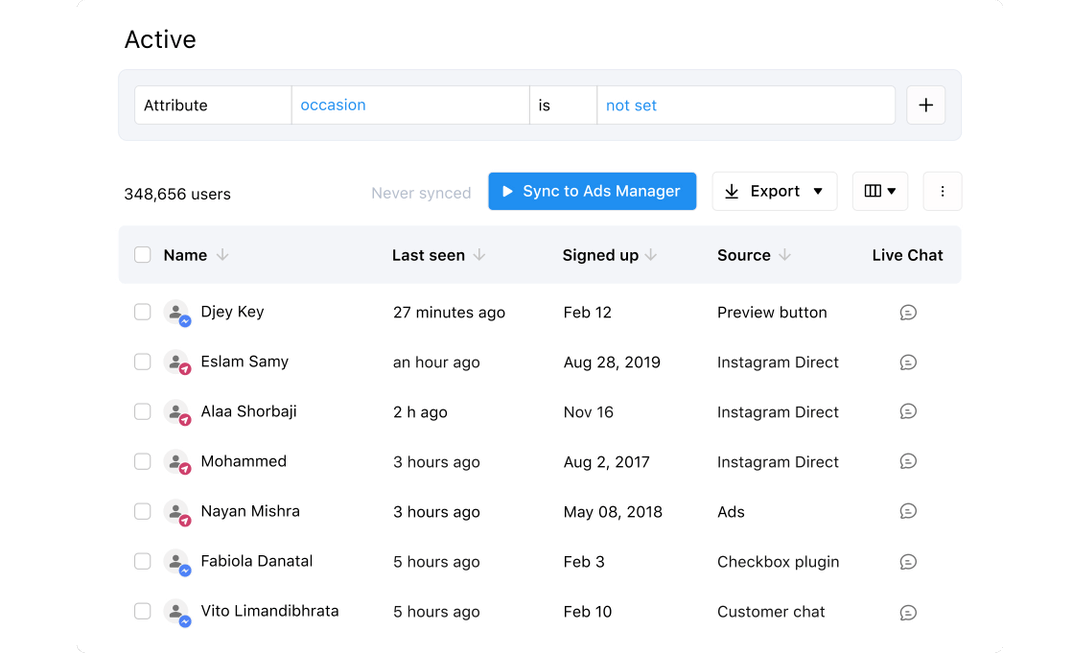Click the download icon inside the Export button
This screenshot has width=1080, height=653.
pos(731,191)
